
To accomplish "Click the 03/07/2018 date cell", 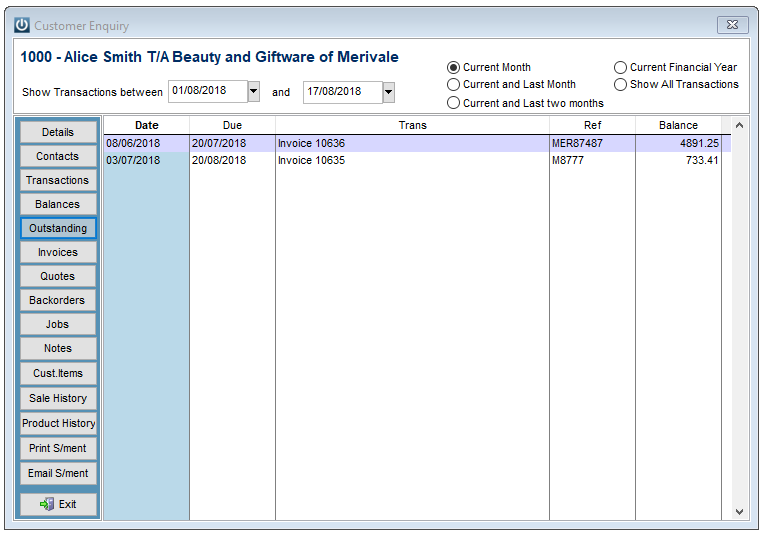I will (x=147, y=160).
